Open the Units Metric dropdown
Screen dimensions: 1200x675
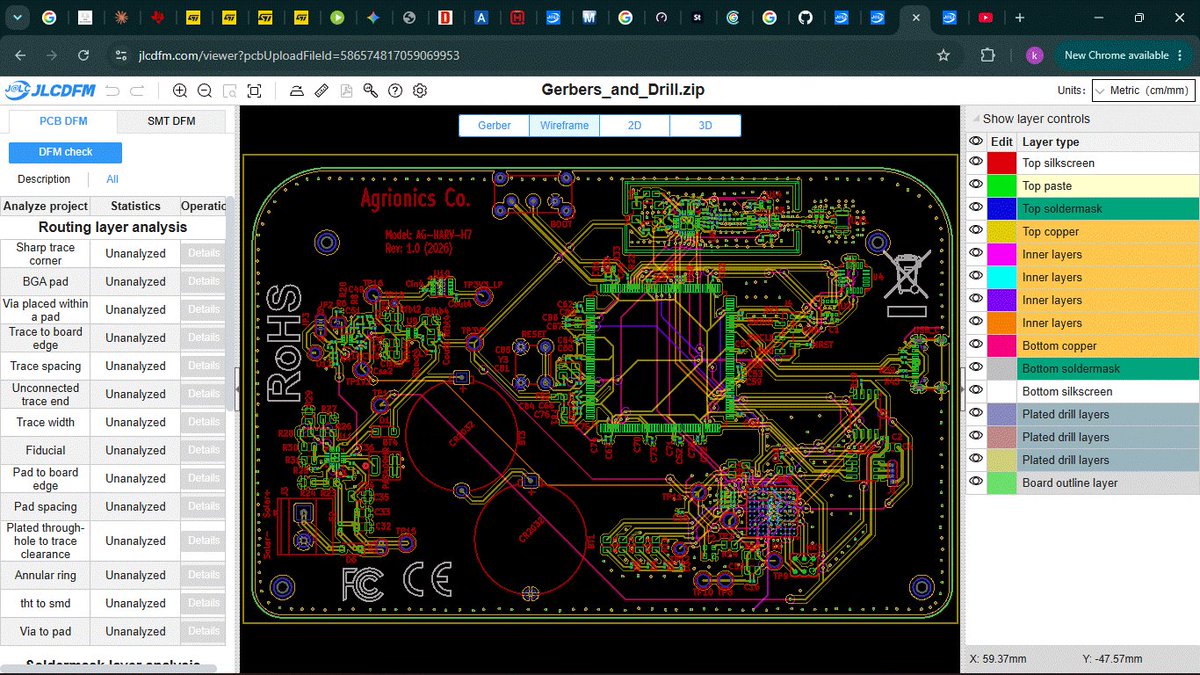[x=1143, y=90]
